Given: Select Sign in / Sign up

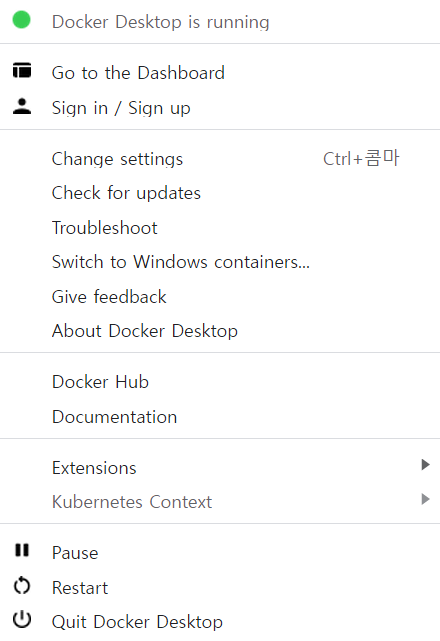Looking at the screenshot, I should 220,108.
